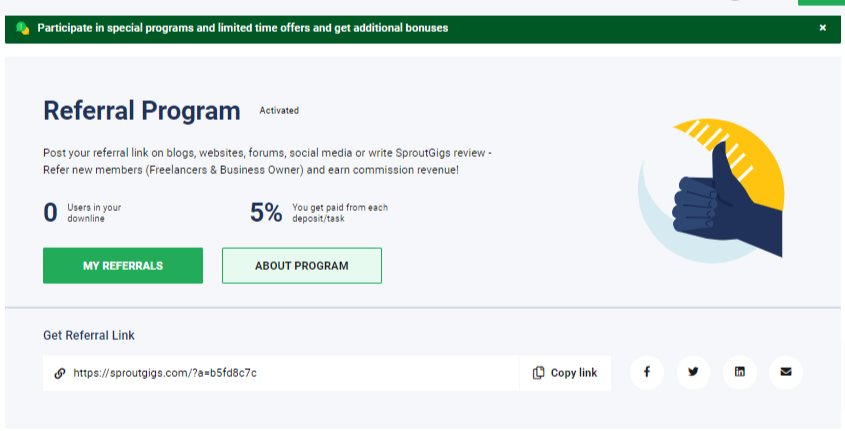Copy the referral link
This screenshot has height=431, width=845.
point(565,373)
